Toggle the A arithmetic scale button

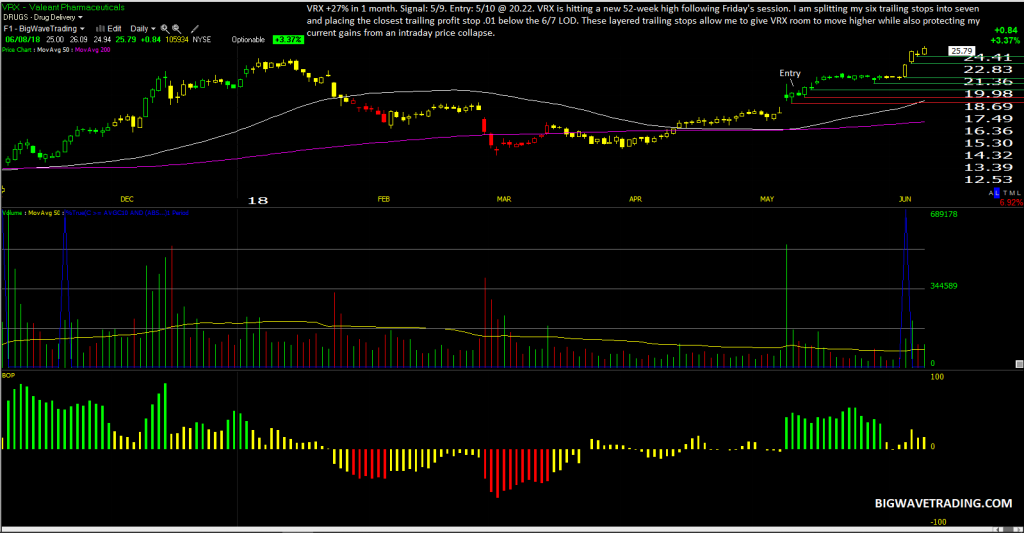[991, 193]
